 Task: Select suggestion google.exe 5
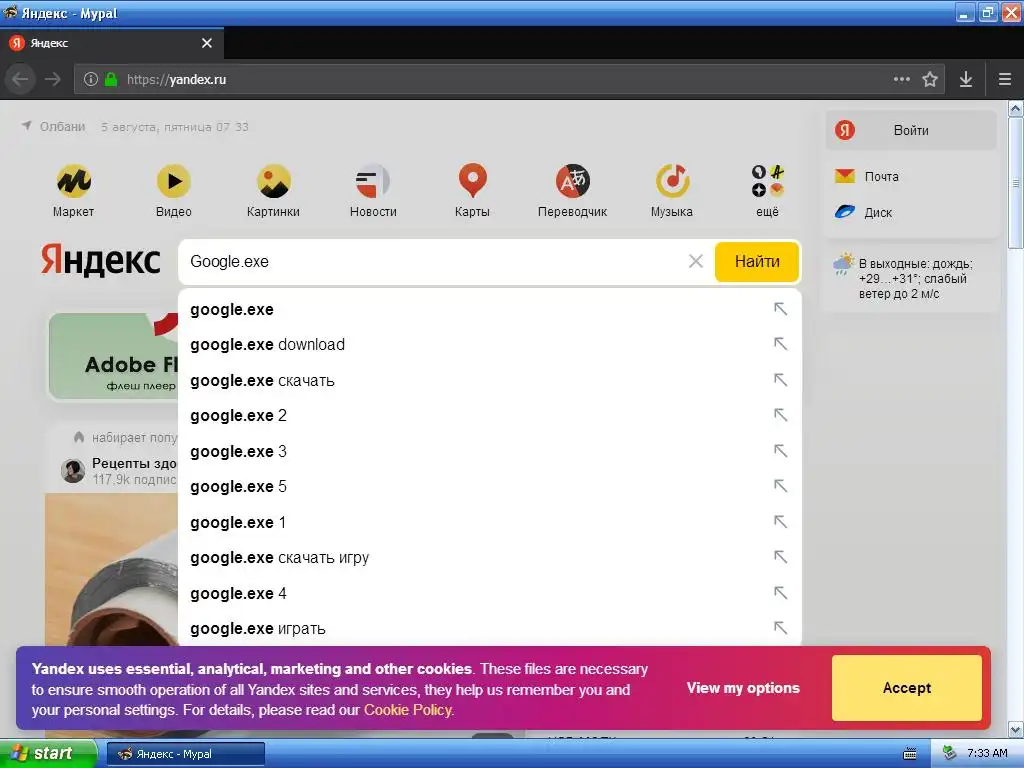point(490,487)
